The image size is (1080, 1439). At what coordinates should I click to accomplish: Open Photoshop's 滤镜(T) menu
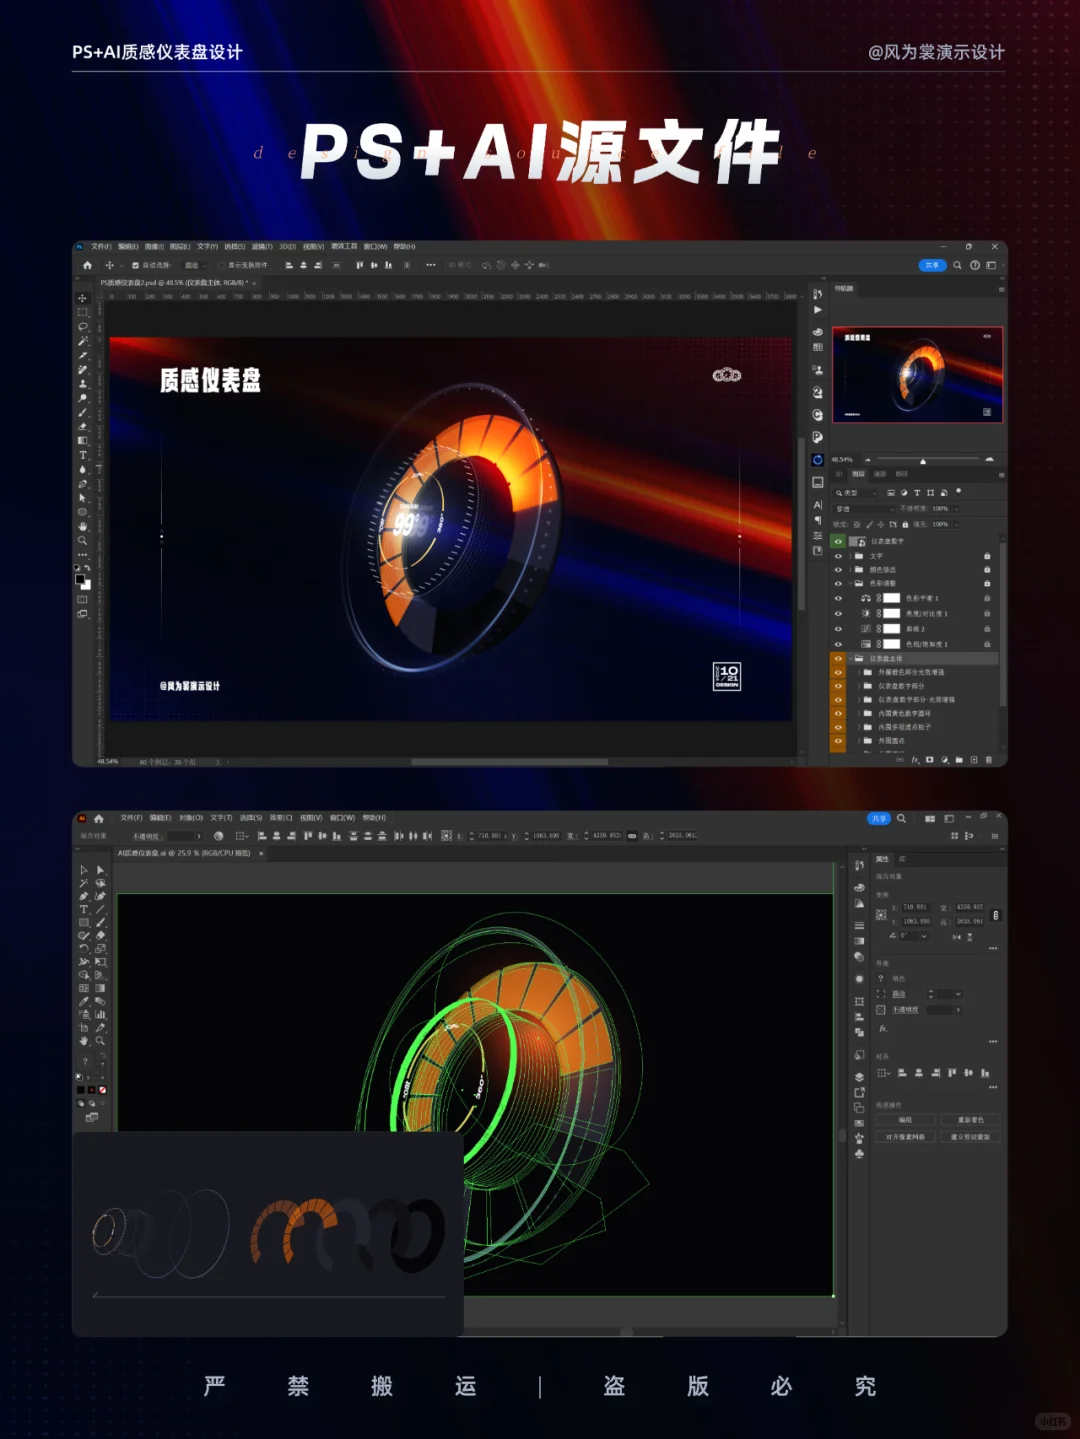(x=262, y=247)
